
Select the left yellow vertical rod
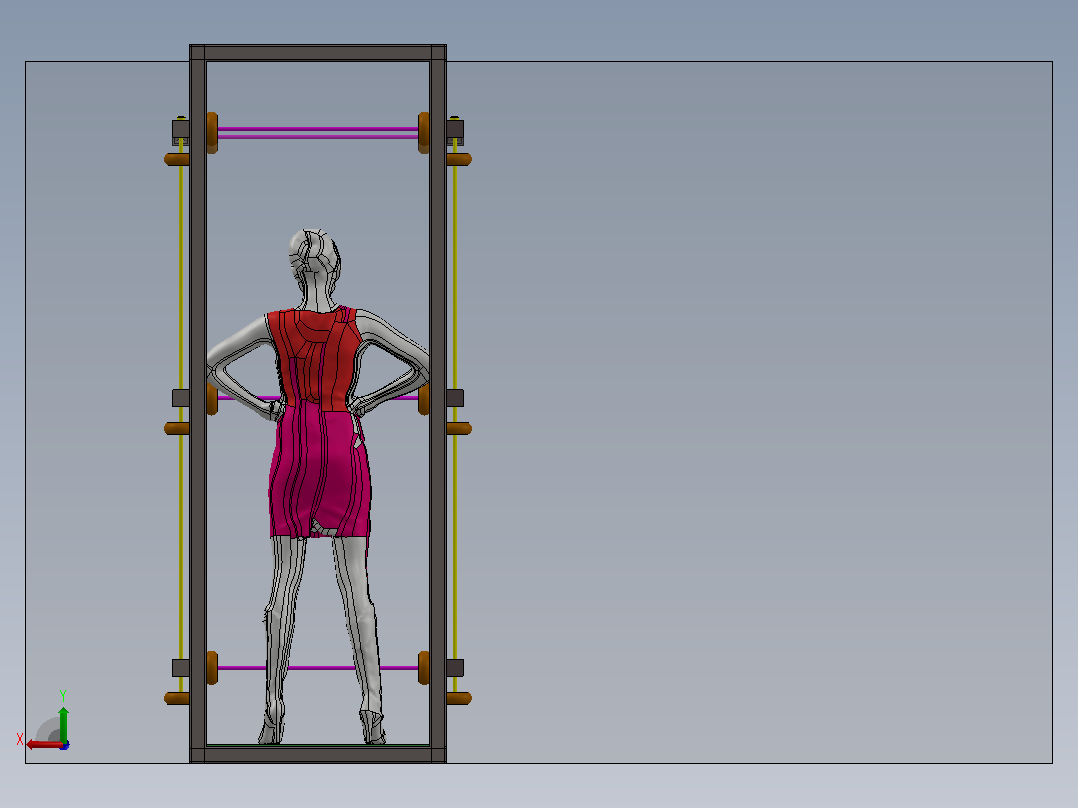coord(182,413)
